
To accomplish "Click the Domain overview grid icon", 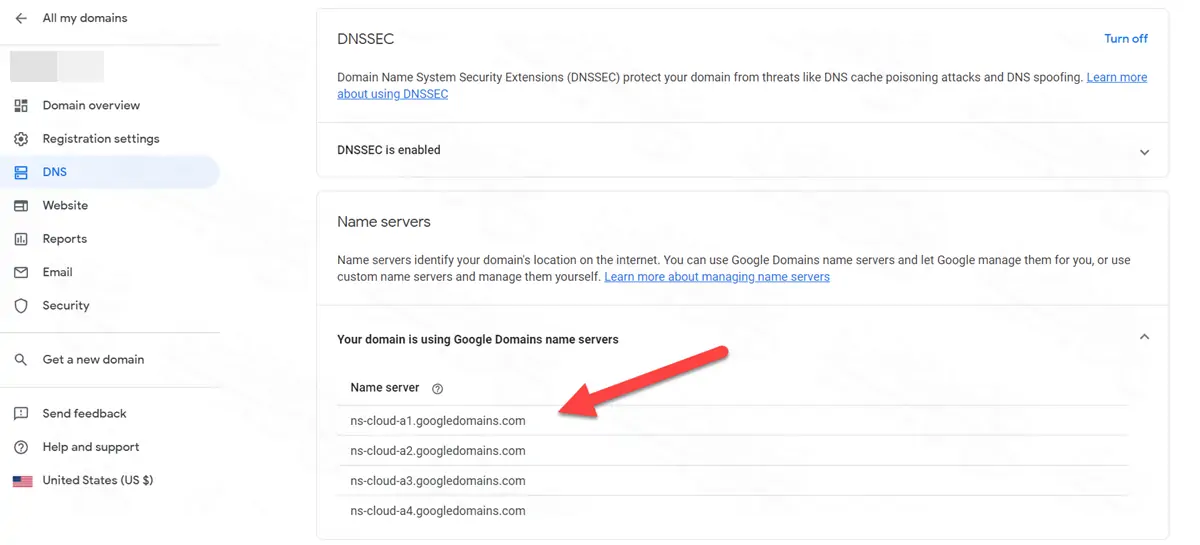I will [x=21, y=105].
